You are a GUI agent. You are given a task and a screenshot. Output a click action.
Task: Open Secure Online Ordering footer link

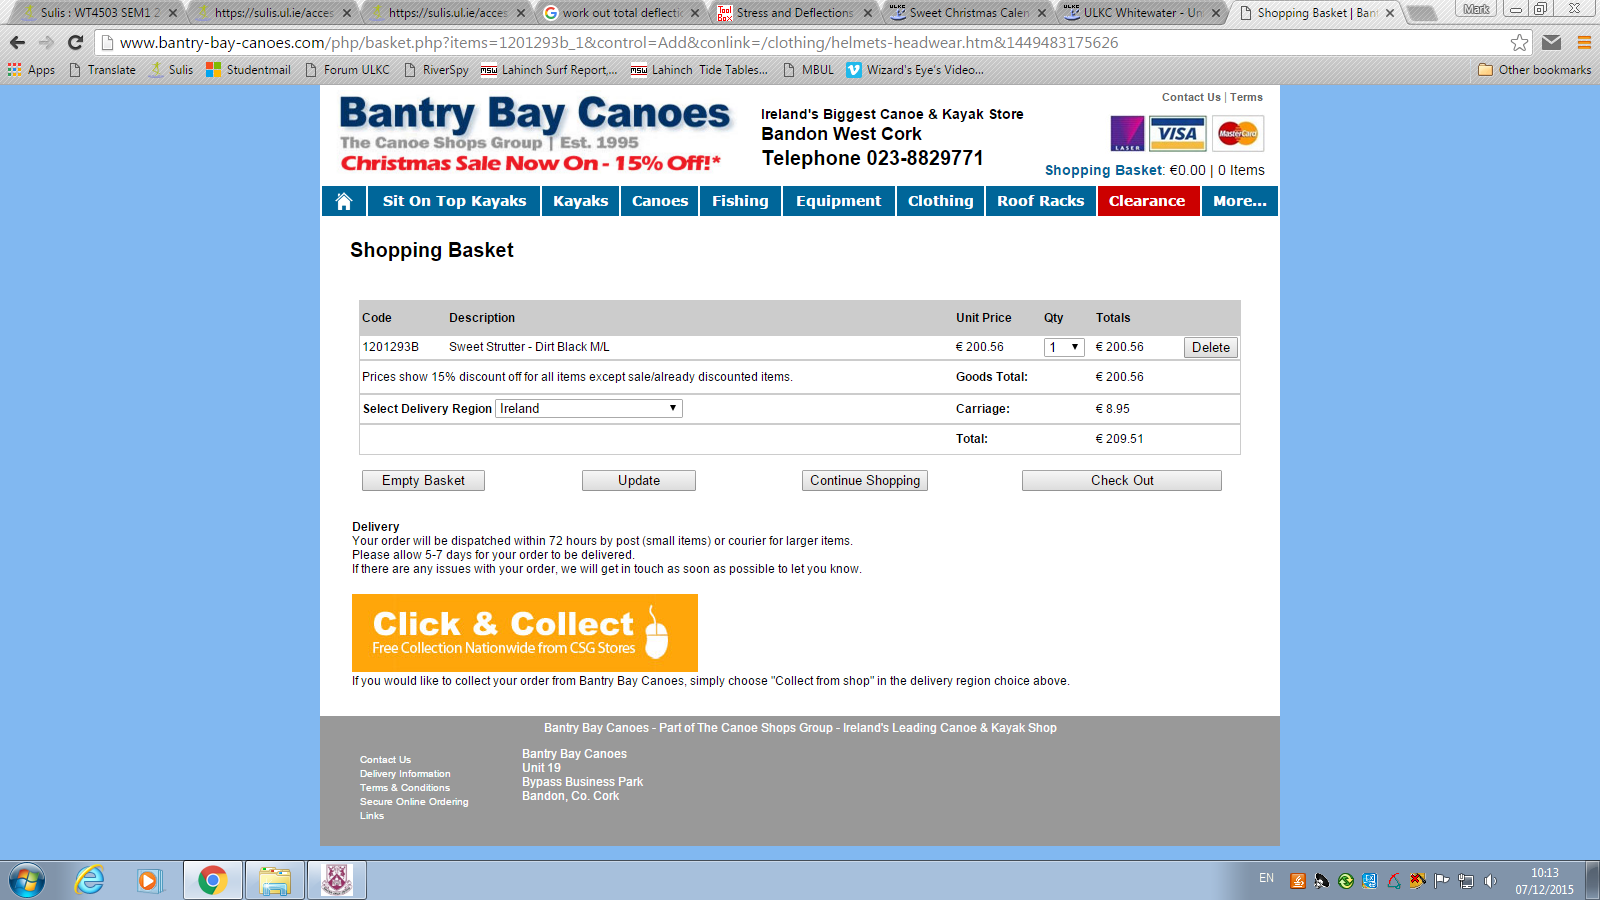coord(414,802)
